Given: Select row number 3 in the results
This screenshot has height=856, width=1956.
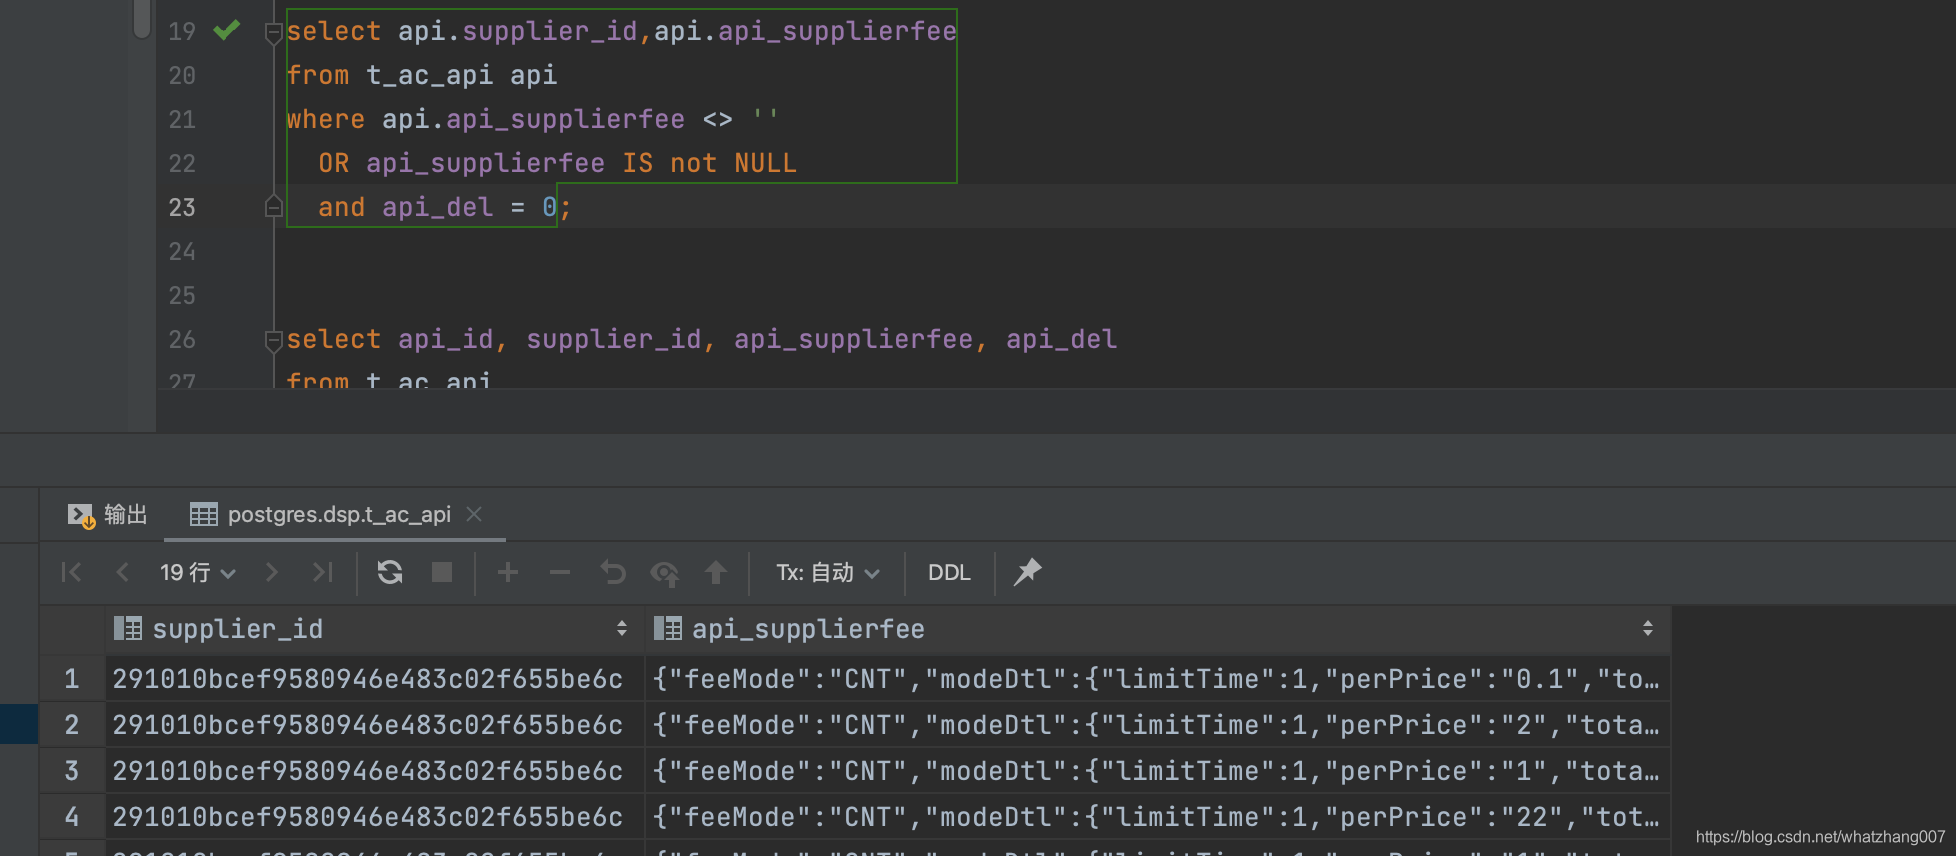Looking at the screenshot, I should click(x=72, y=771).
